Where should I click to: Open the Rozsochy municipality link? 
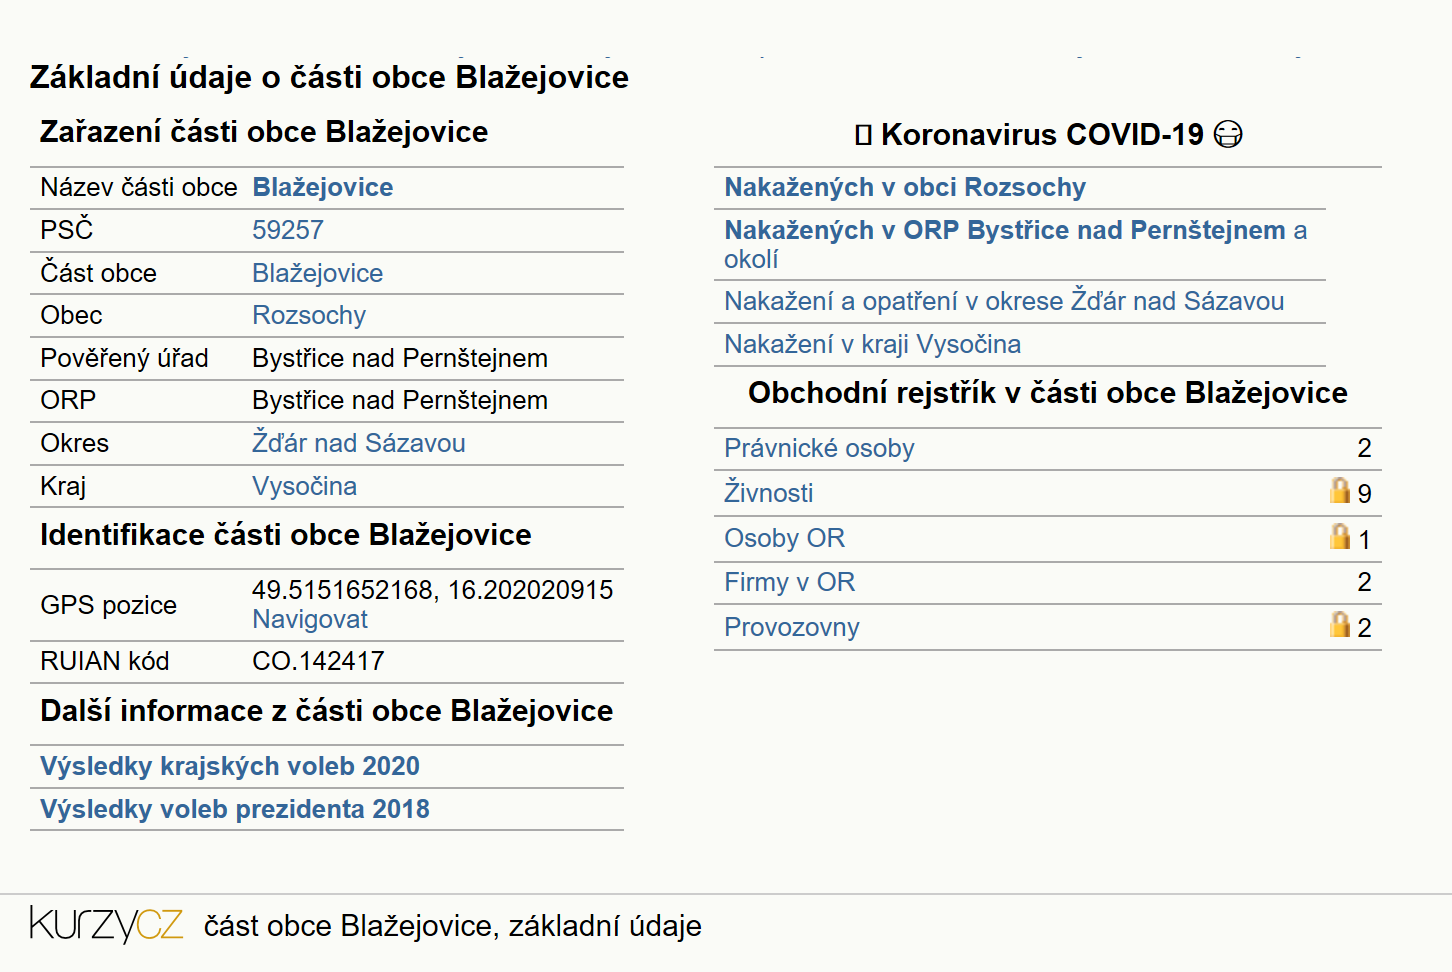pyautogui.click(x=309, y=315)
